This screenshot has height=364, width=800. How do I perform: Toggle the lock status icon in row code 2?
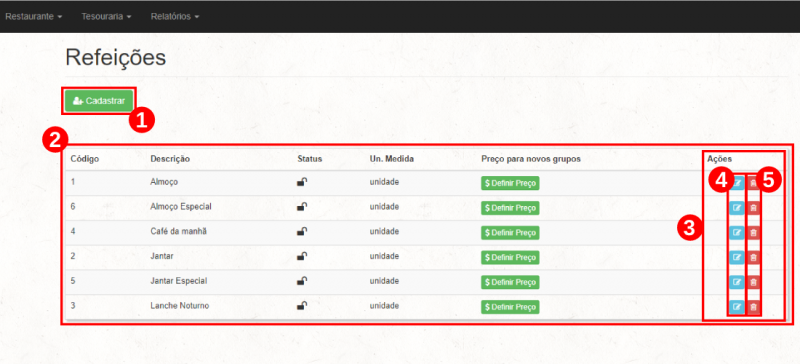[302, 256]
